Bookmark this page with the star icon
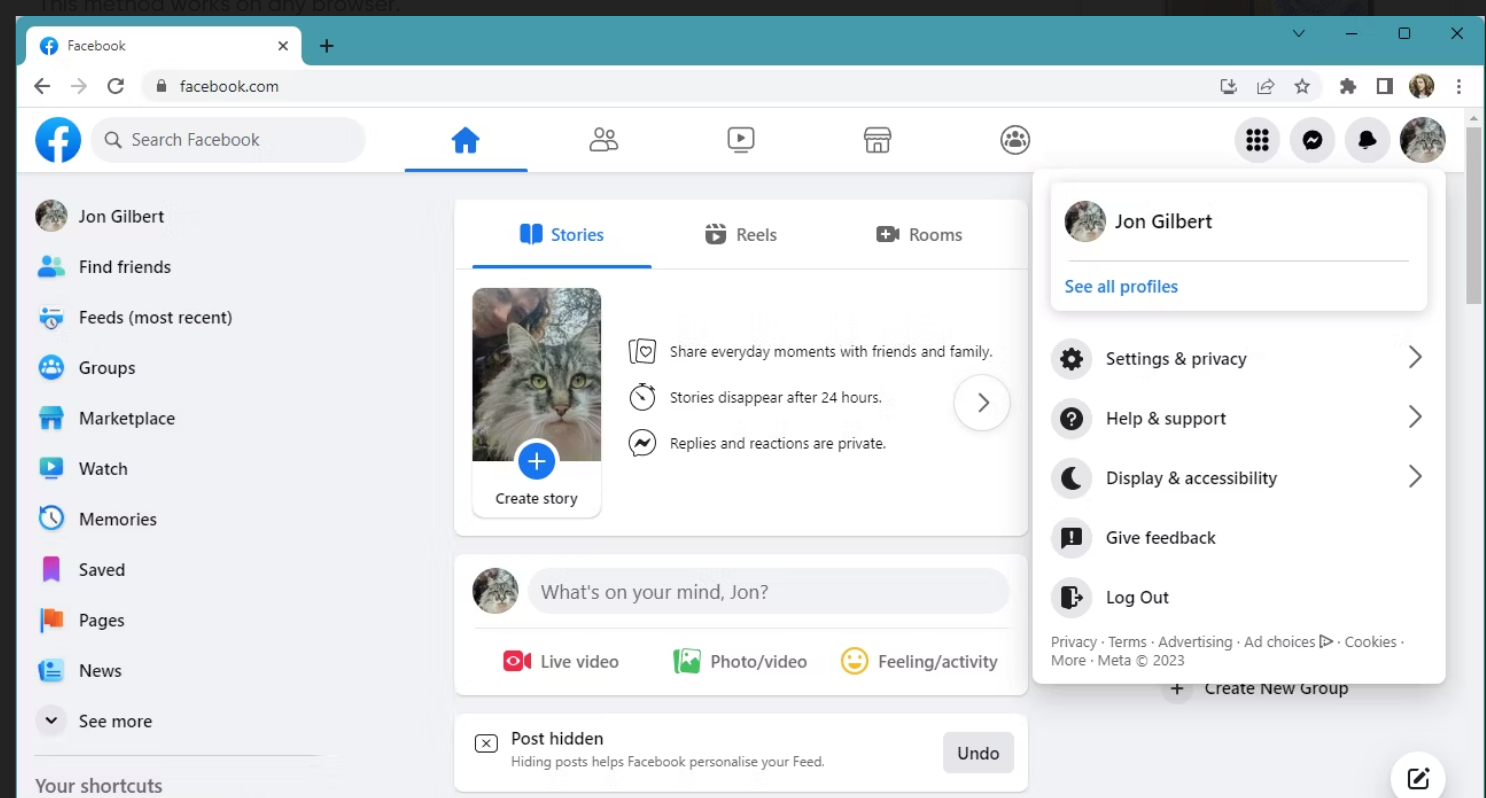The width and height of the screenshot is (1486, 798). tap(1302, 86)
